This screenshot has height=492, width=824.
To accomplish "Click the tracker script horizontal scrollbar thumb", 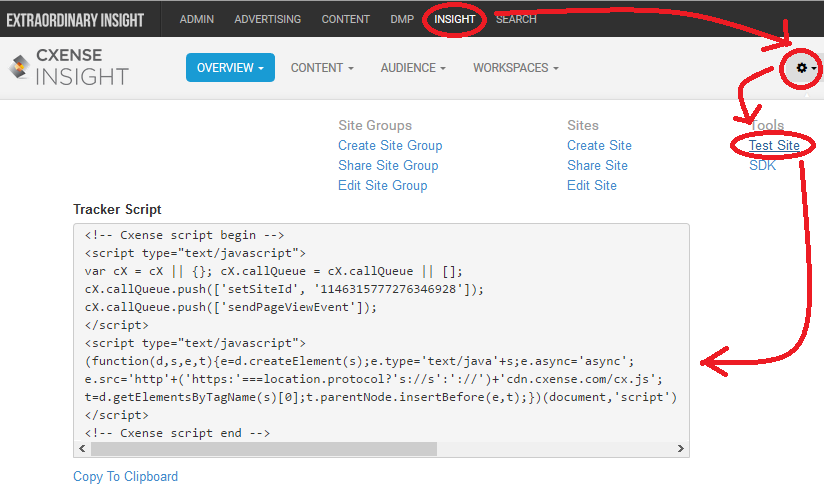I will pyautogui.click(x=264, y=448).
